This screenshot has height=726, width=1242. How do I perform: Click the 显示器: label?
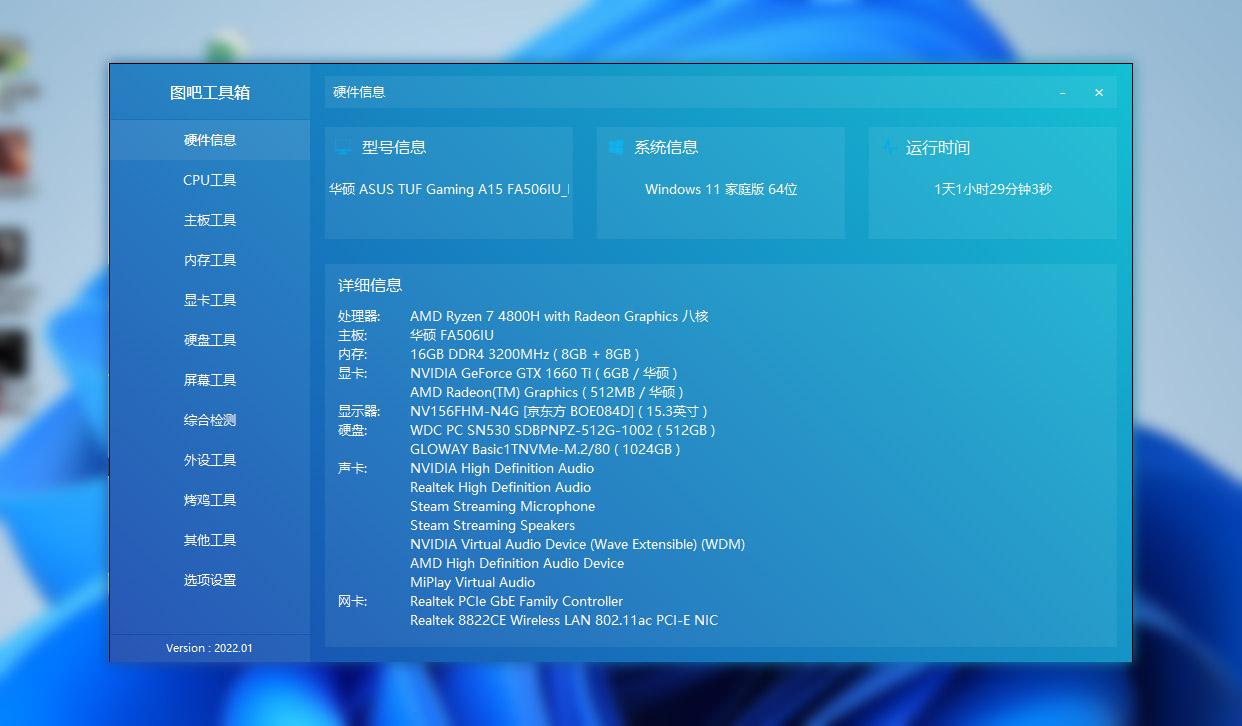click(x=359, y=411)
